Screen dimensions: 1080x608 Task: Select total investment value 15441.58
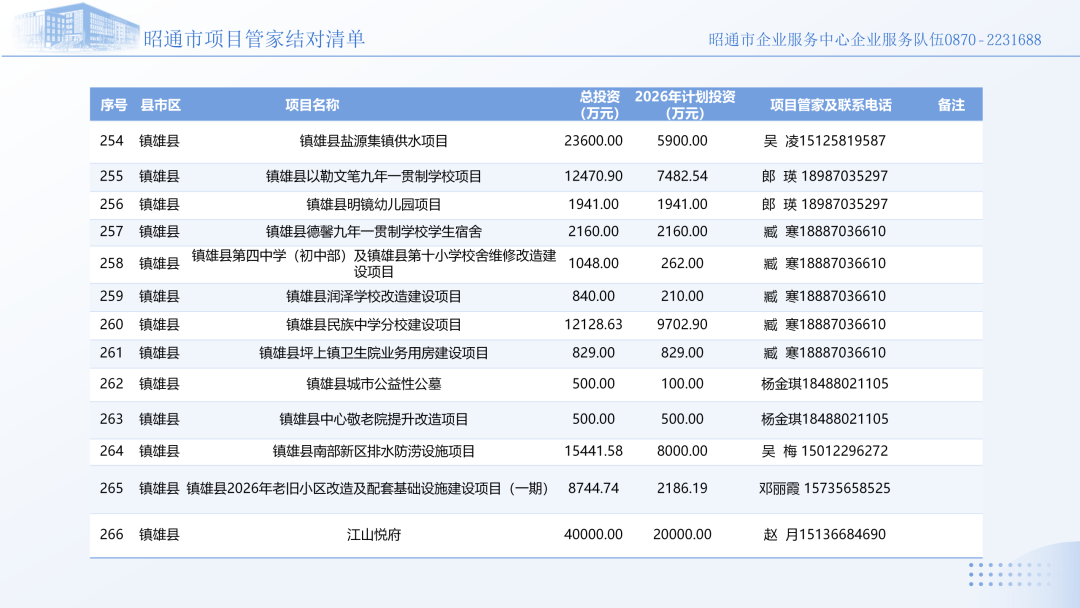point(593,451)
